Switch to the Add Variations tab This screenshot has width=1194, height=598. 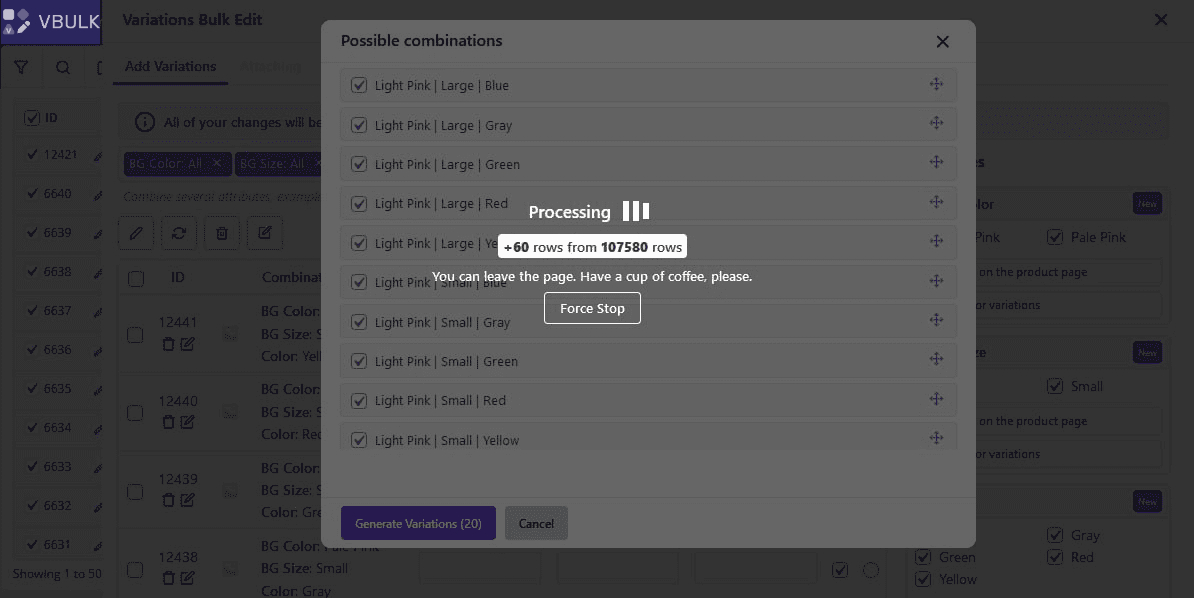[x=170, y=66]
